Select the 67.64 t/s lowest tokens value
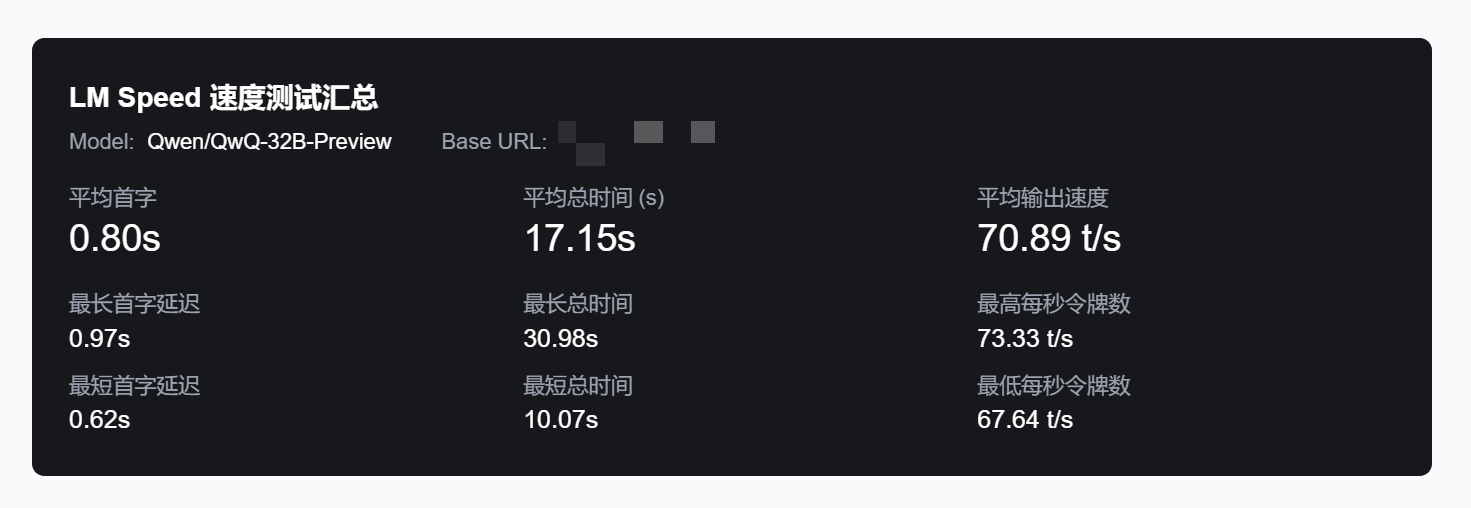This screenshot has width=1471, height=508. point(1025,419)
